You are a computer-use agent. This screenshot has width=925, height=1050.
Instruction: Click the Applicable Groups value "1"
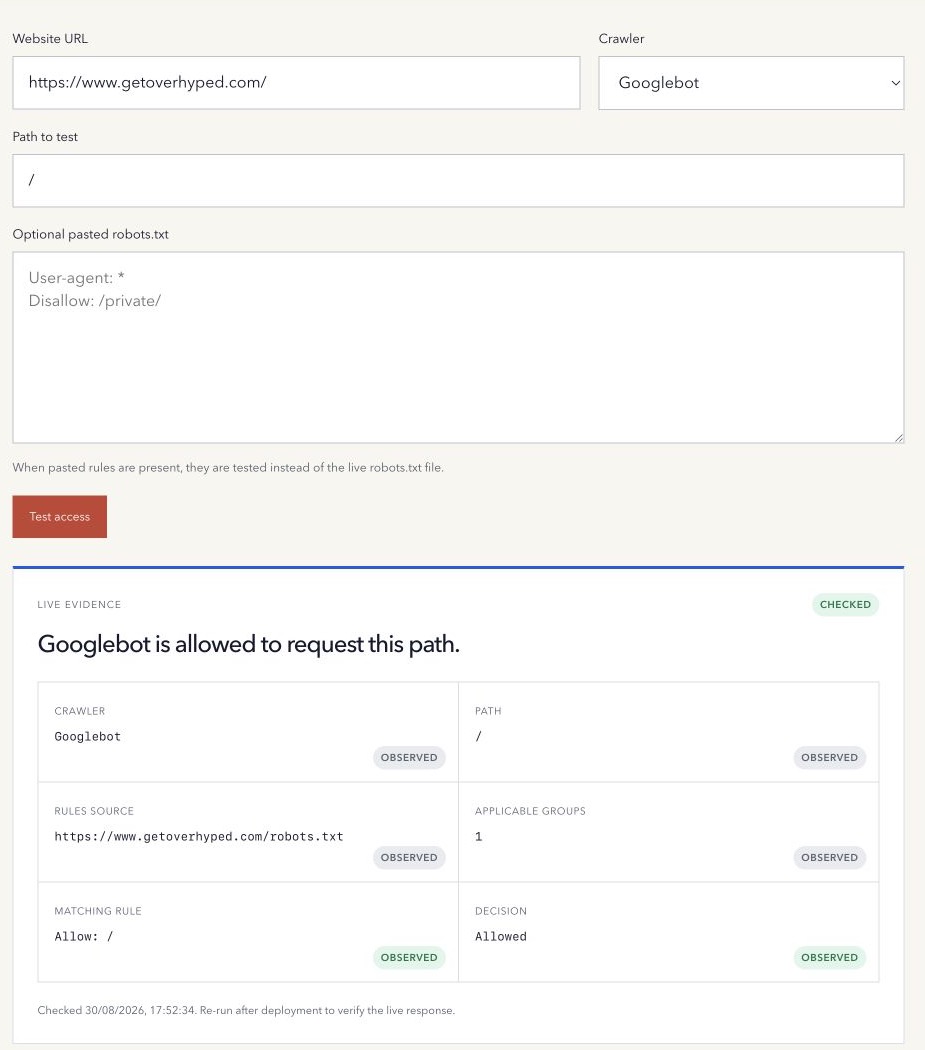pyautogui.click(x=478, y=836)
